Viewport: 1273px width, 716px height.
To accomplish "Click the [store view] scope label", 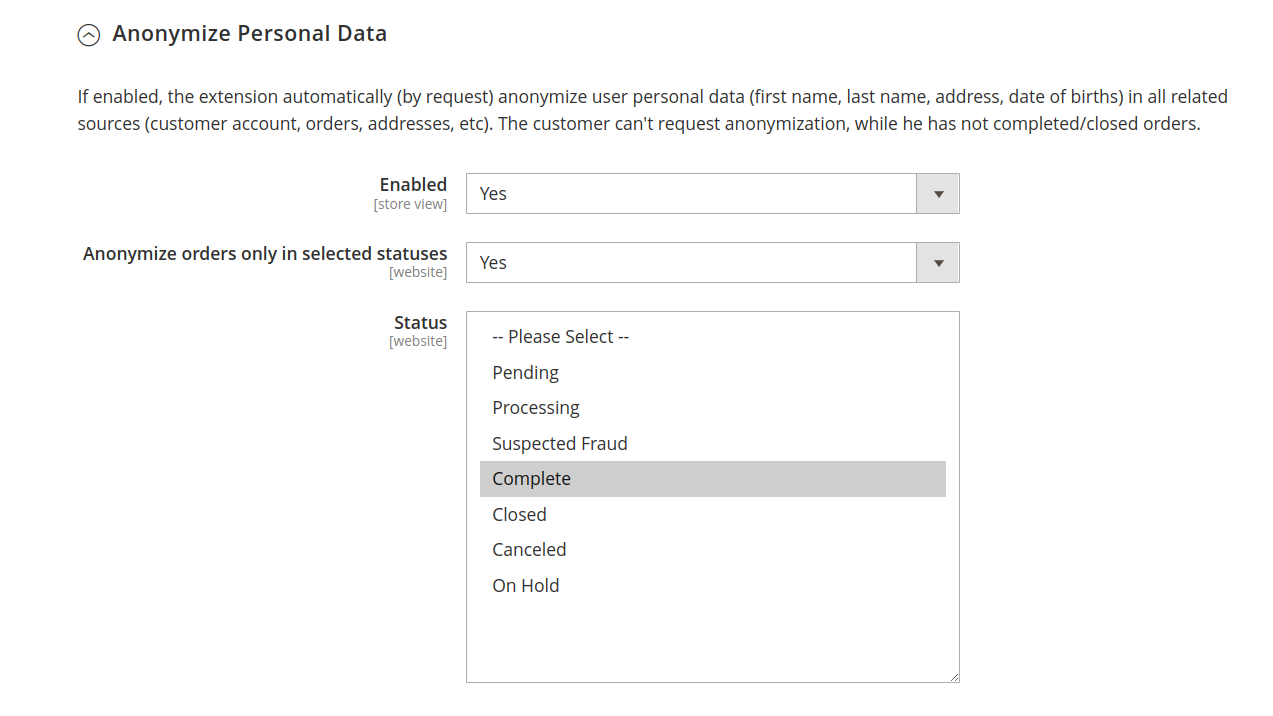I will tap(410, 204).
